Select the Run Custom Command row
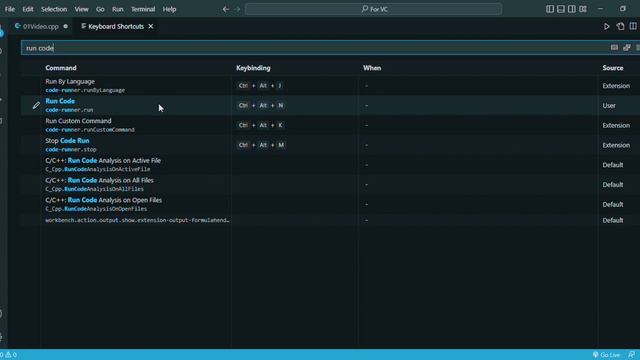The height and width of the screenshot is (360, 640). click(x=331, y=125)
